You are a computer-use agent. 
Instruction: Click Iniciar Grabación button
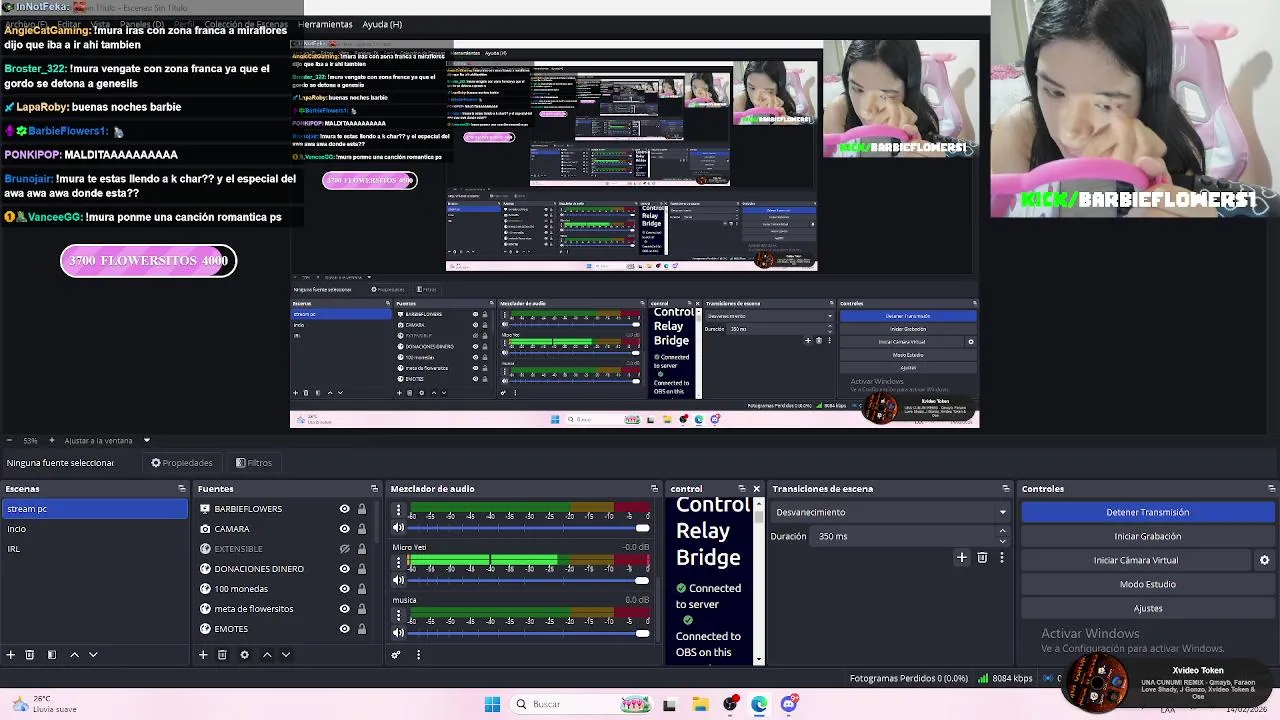1148,536
